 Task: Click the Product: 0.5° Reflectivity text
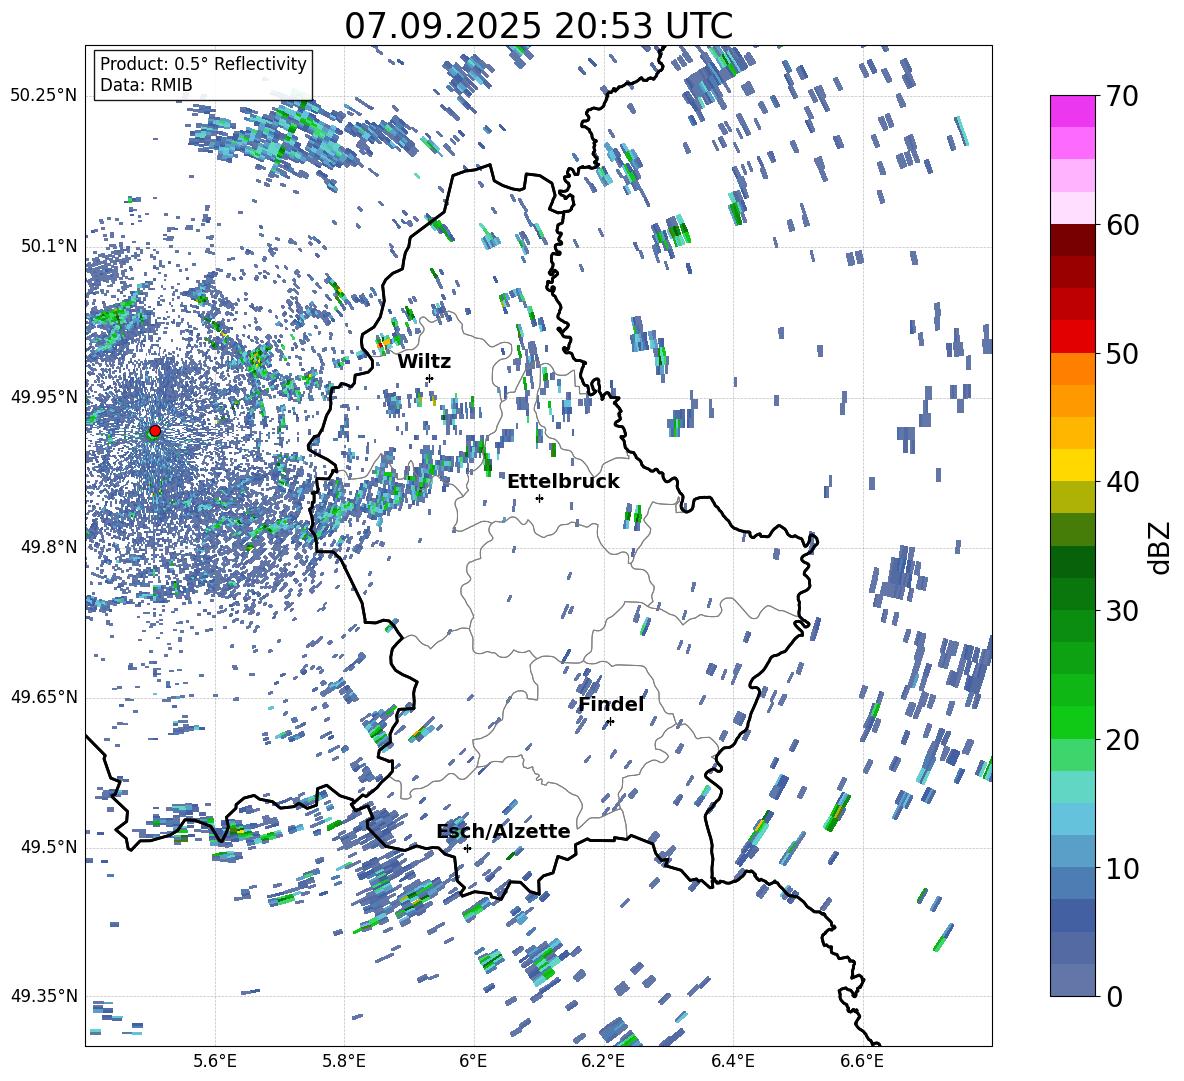(x=203, y=64)
